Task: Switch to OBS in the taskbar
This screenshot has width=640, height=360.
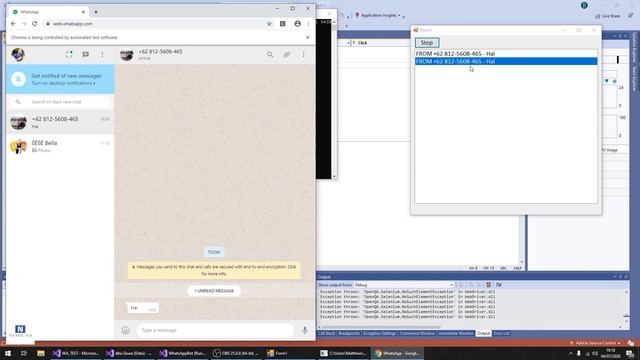Action: click(237, 353)
